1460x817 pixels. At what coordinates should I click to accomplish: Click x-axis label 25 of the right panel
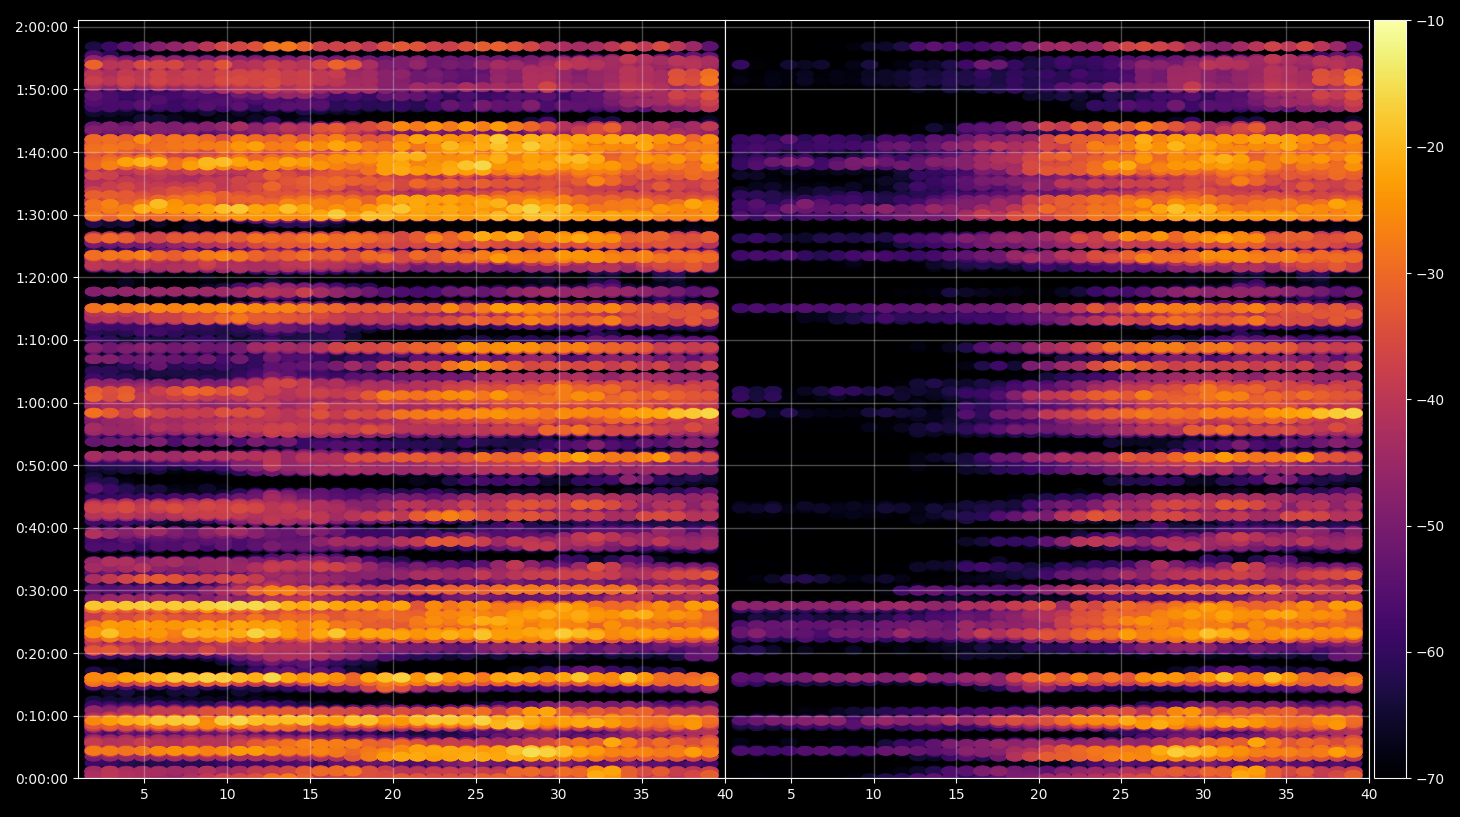(1121, 795)
